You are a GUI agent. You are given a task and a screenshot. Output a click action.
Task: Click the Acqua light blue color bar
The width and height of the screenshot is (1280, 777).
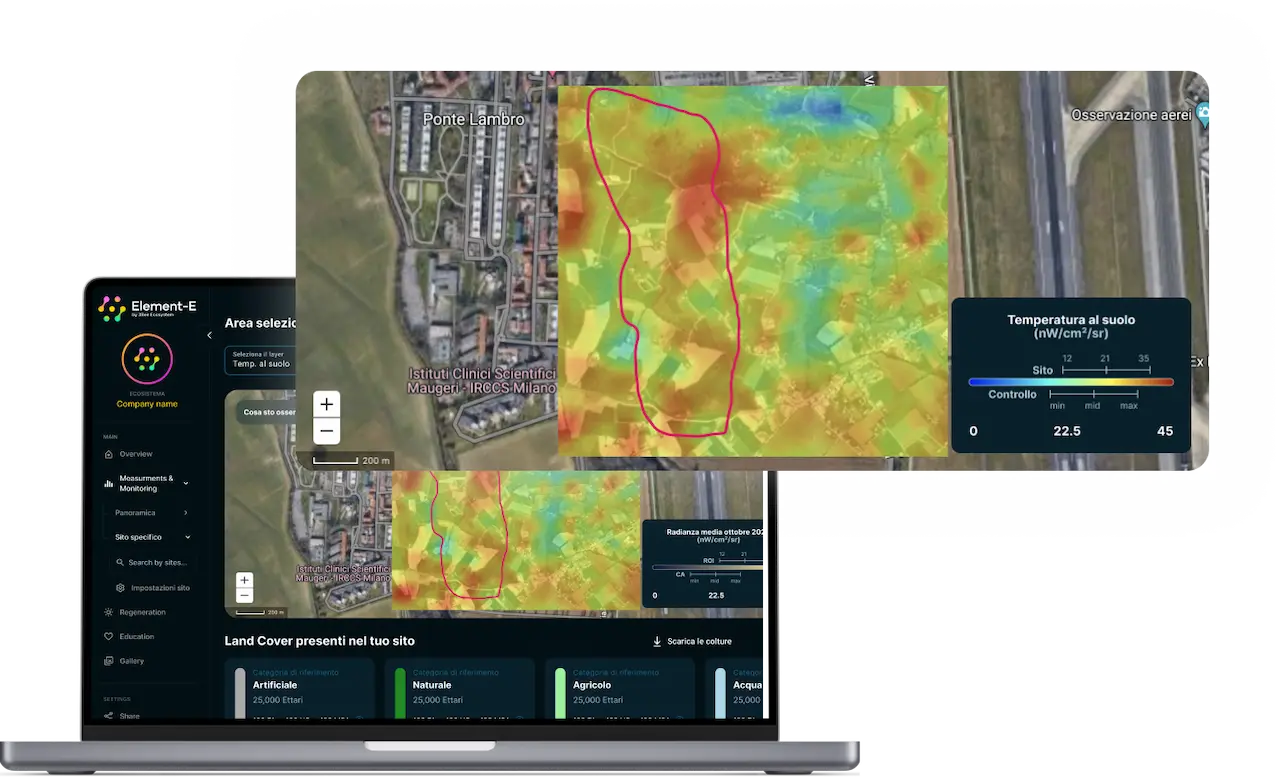click(720, 693)
